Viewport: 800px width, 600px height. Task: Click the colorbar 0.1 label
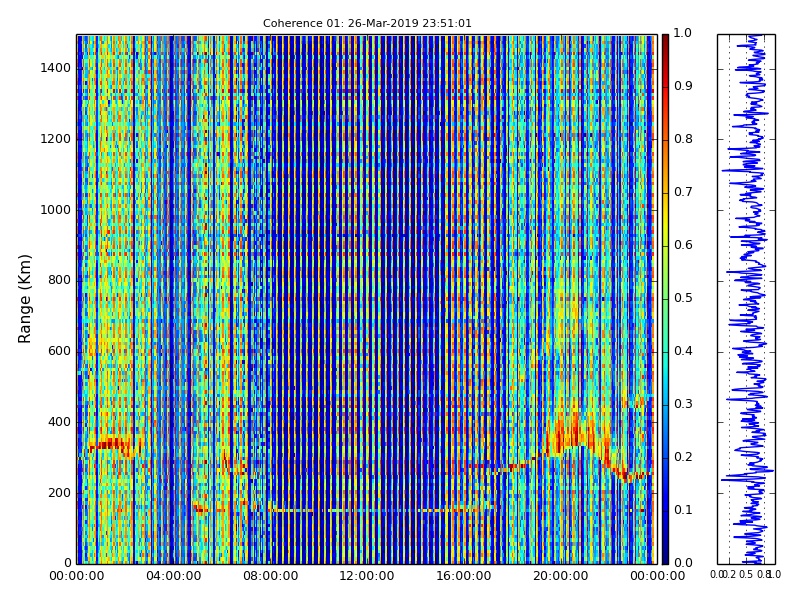(x=683, y=510)
